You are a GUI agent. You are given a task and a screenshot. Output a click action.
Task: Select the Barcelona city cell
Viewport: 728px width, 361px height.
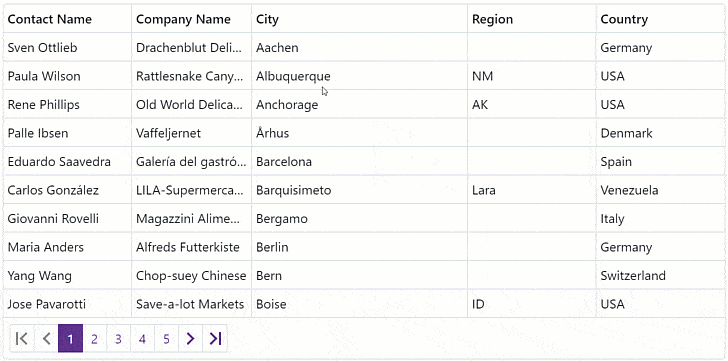point(359,161)
